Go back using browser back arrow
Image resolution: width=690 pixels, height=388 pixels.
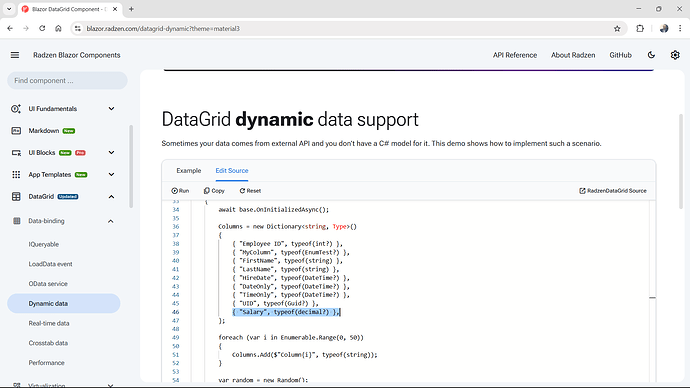click(x=10, y=29)
